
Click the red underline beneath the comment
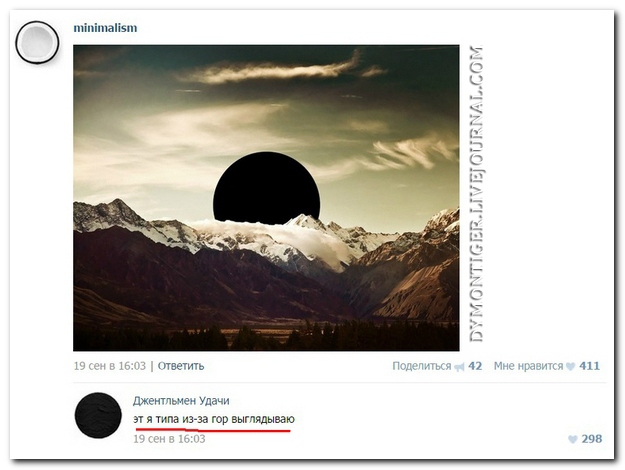(x=213, y=430)
